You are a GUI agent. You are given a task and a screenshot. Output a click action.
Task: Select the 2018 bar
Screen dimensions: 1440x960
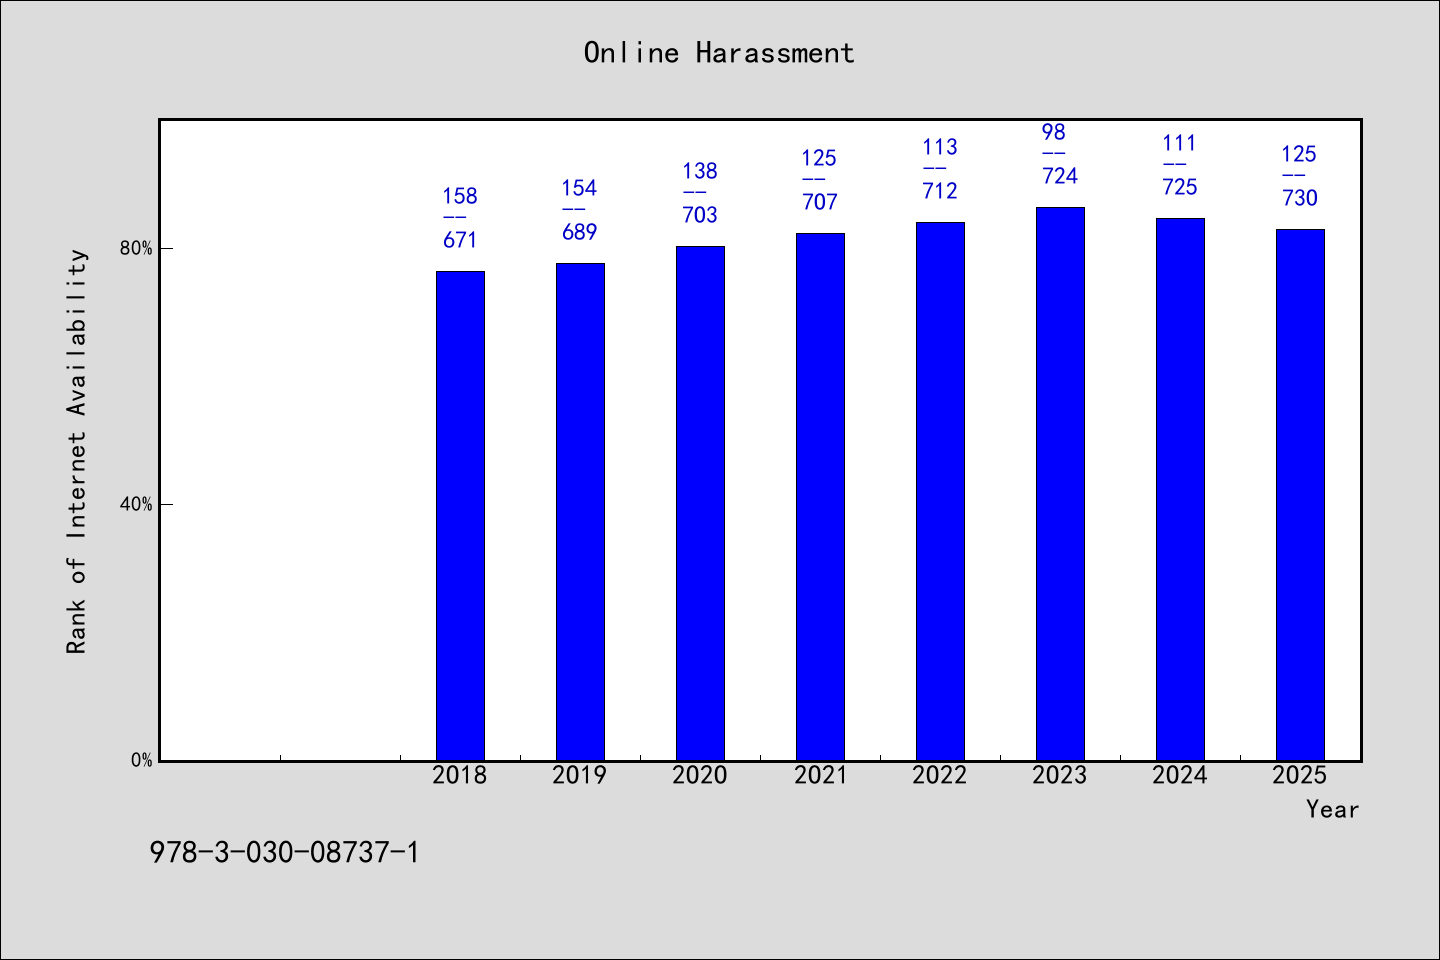pos(460,516)
